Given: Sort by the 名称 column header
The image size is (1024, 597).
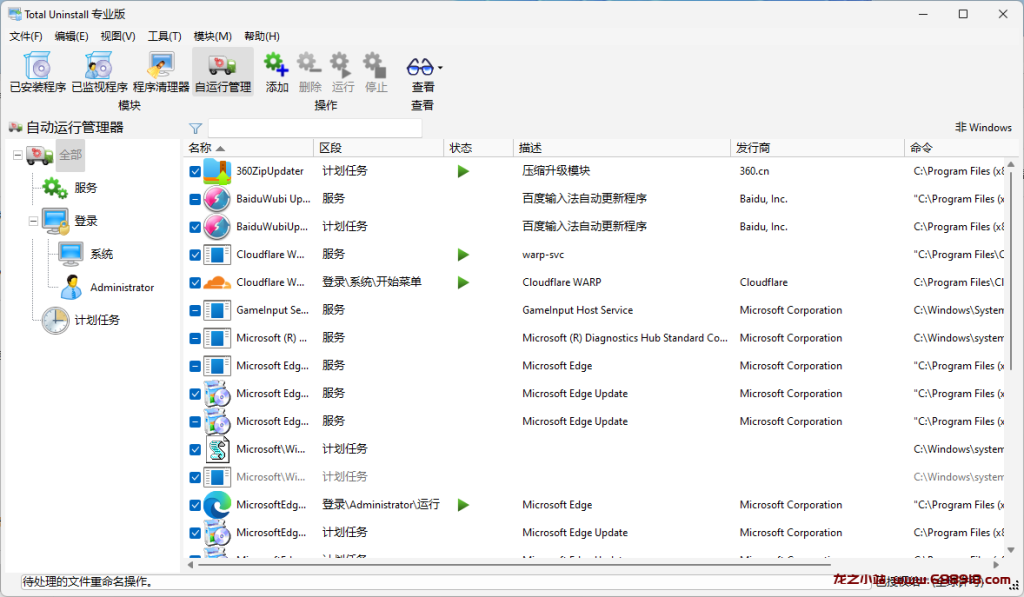Looking at the screenshot, I should coord(248,148).
